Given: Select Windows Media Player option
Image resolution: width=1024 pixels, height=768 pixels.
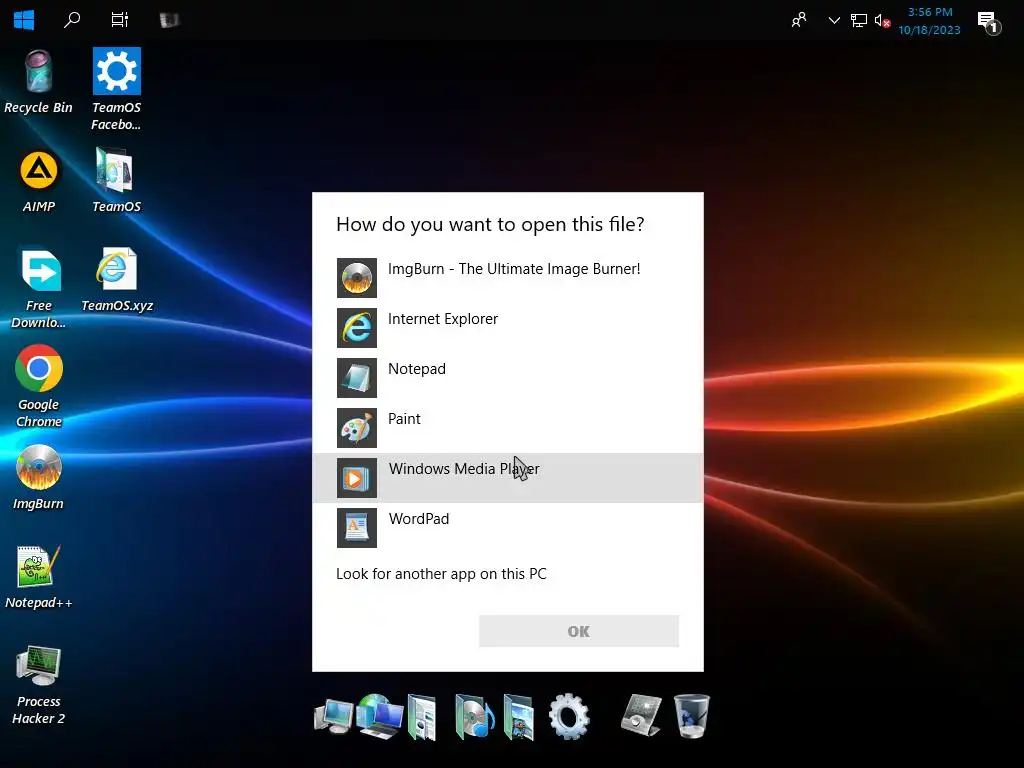Looking at the screenshot, I should click(x=507, y=477).
